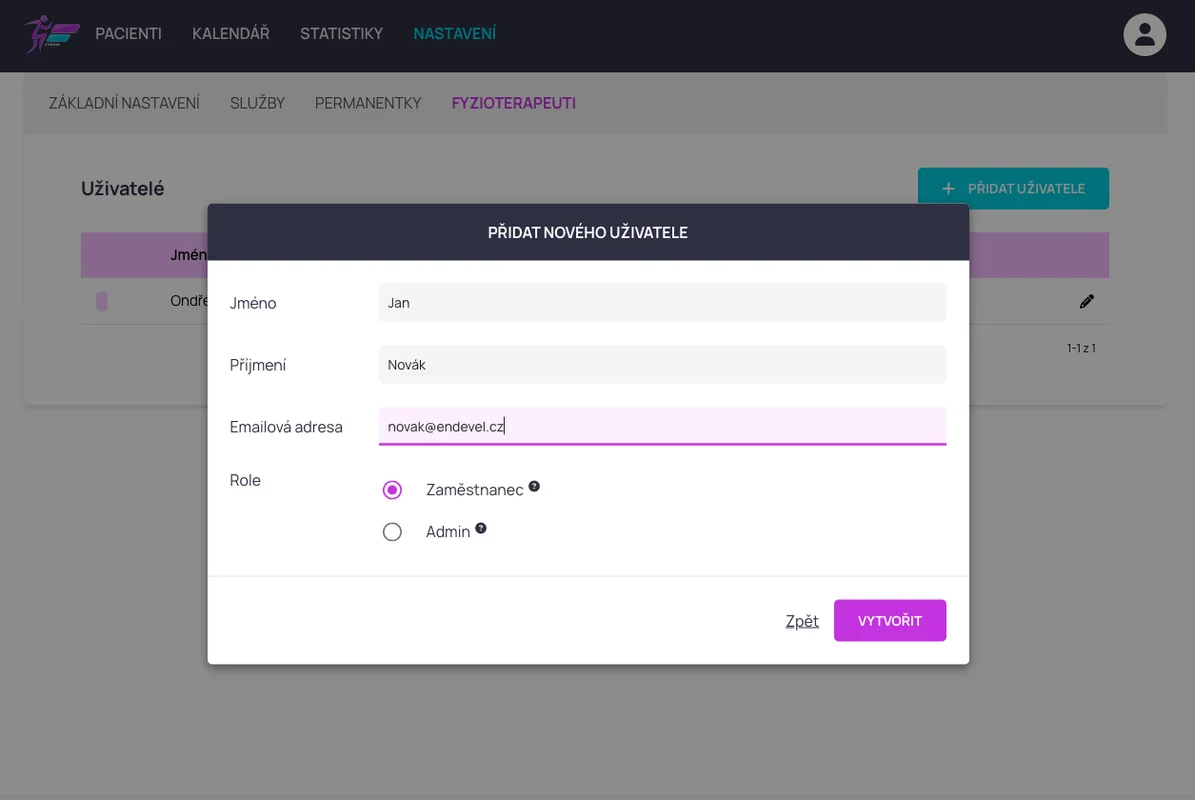
Task: Click the Zpět link to go back
Action: tap(802, 621)
